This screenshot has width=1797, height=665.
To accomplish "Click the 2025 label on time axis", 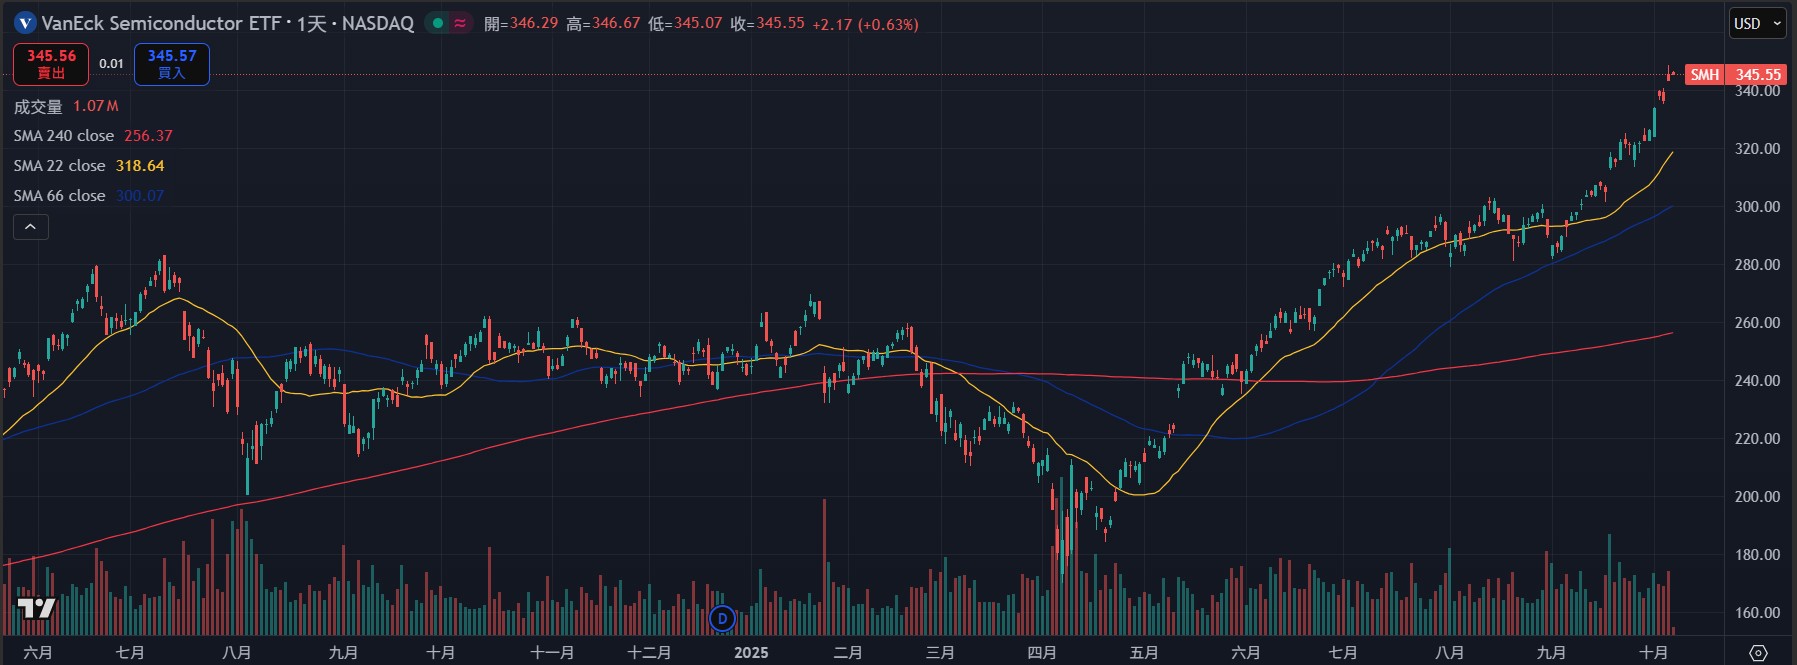I will click(x=751, y=653).
